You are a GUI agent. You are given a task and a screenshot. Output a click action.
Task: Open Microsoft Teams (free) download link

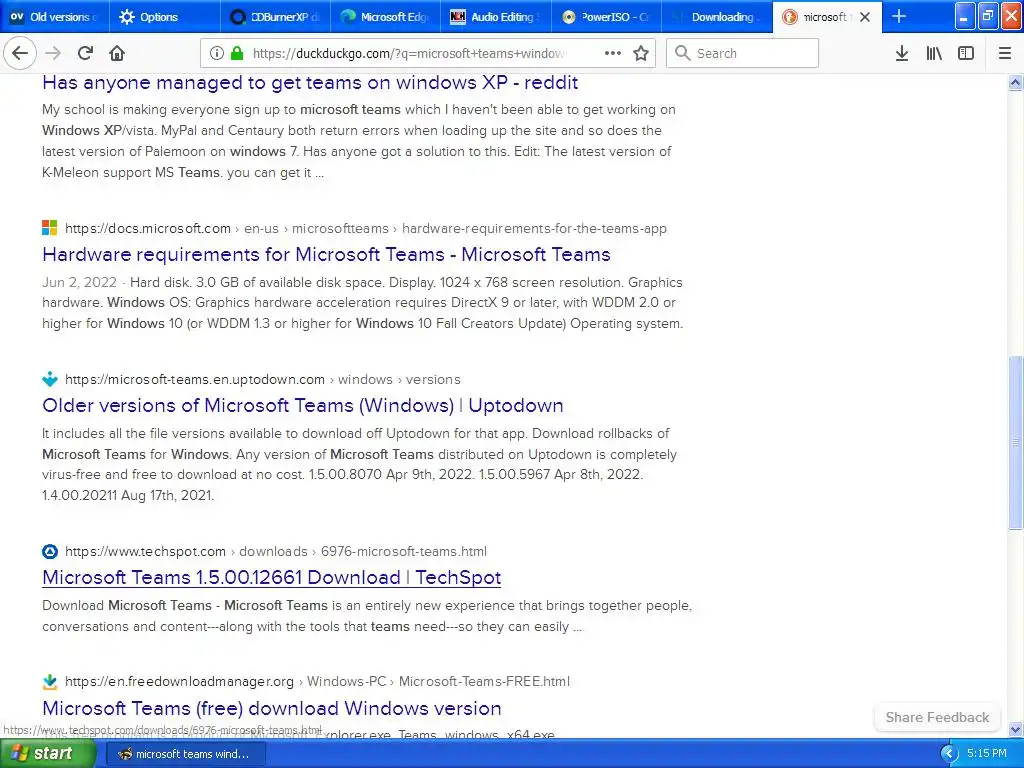[x=272, y=708]
